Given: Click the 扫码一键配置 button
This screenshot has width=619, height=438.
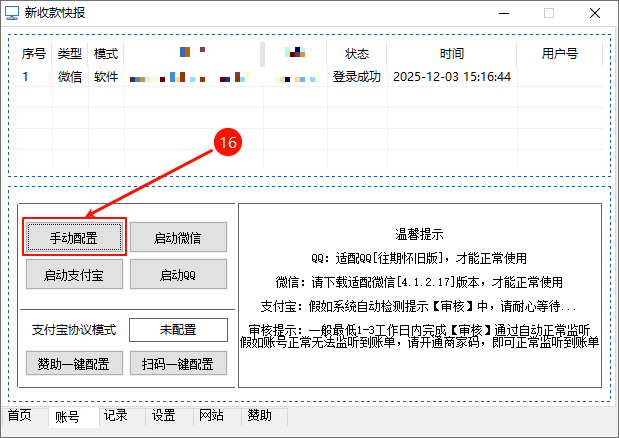Looking at the screenshot, I should [x=179, y=363].
